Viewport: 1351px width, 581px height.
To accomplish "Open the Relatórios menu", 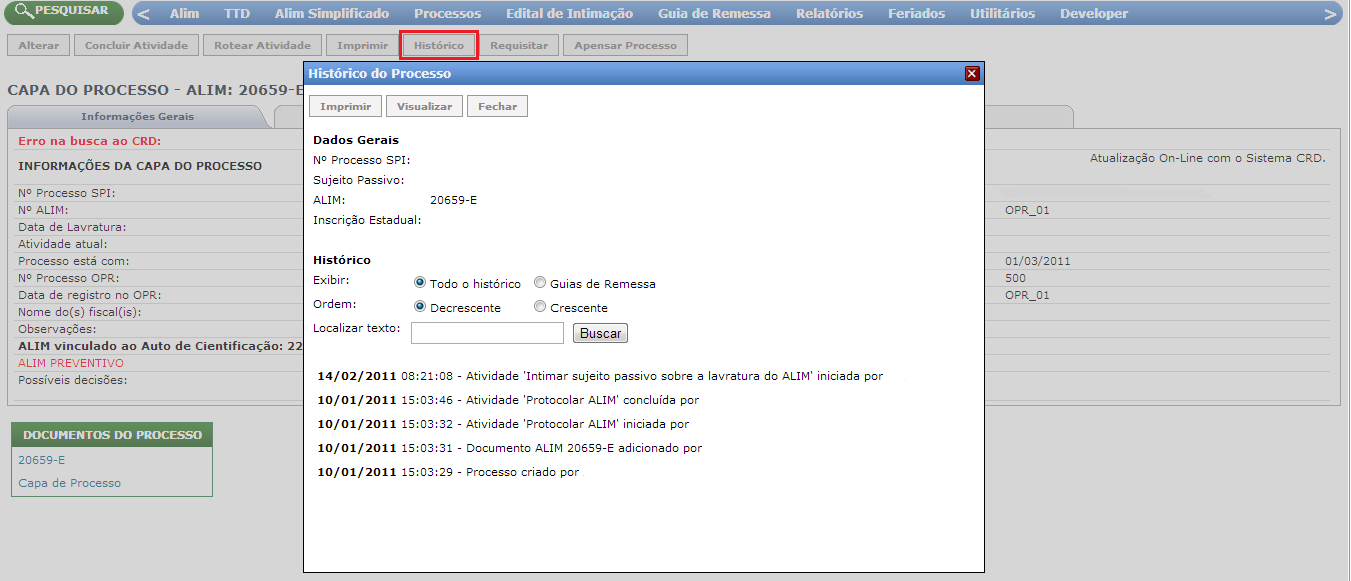I will (x=829, y=14).
